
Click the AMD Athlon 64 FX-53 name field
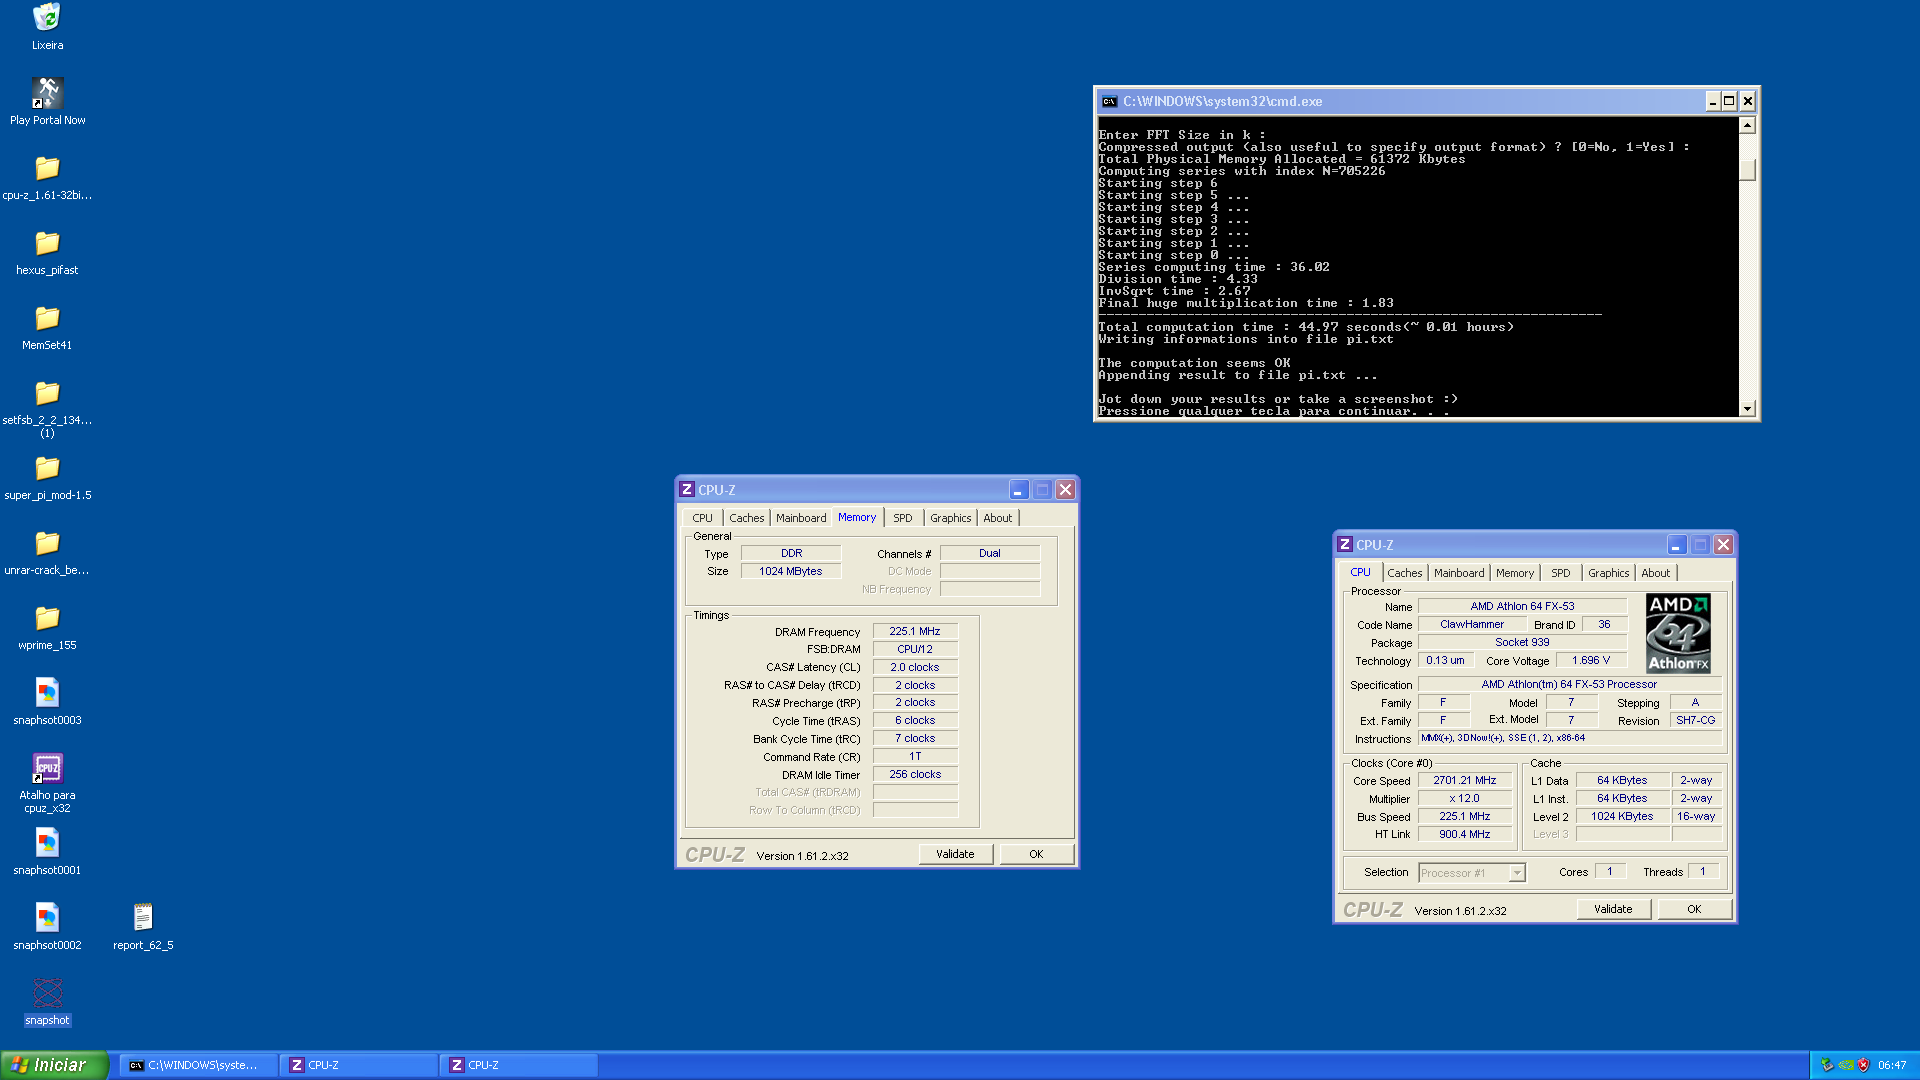tap(1522, 606)
